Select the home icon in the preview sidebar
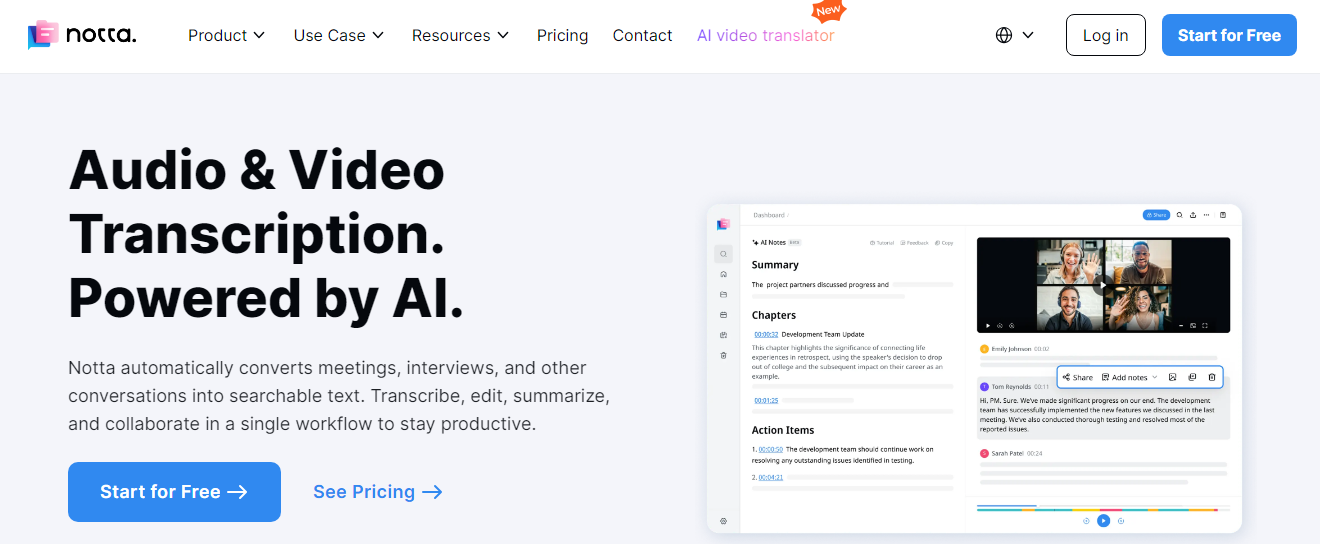Screen dimensions: 1320x544 click(x=723, y=274)
